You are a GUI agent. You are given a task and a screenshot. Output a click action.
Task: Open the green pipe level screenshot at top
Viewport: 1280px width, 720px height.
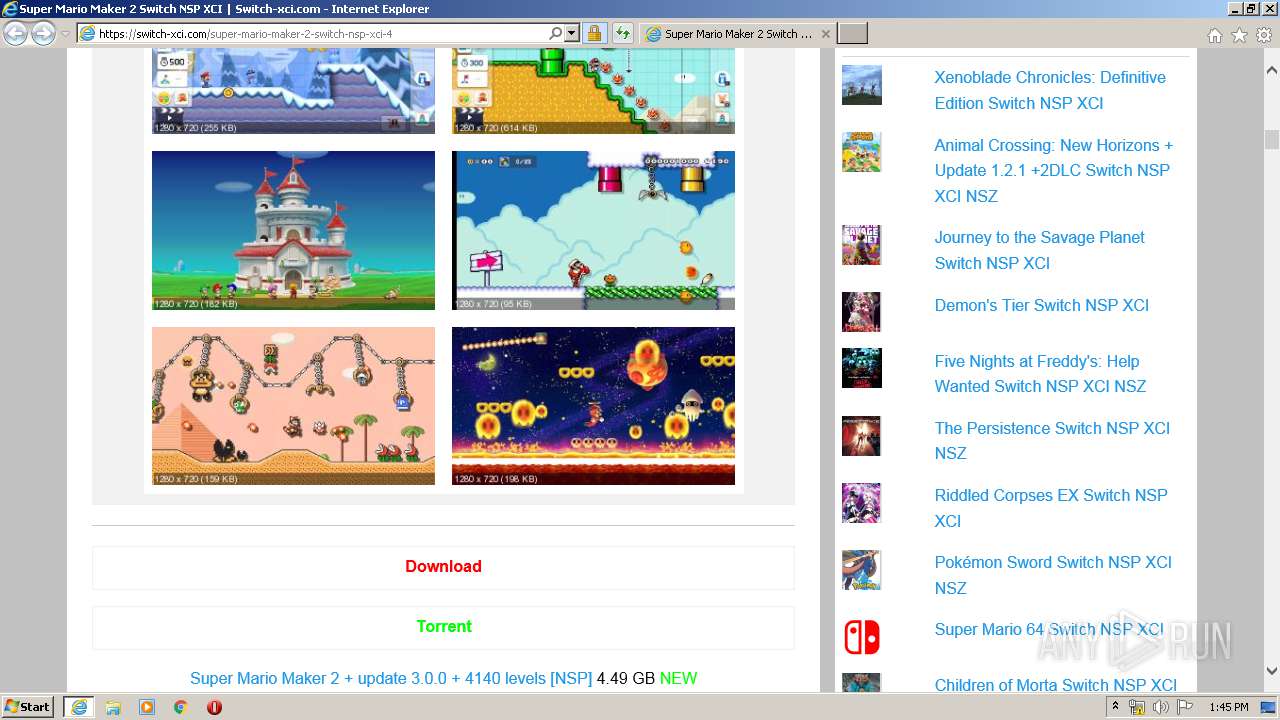(593, 91)
